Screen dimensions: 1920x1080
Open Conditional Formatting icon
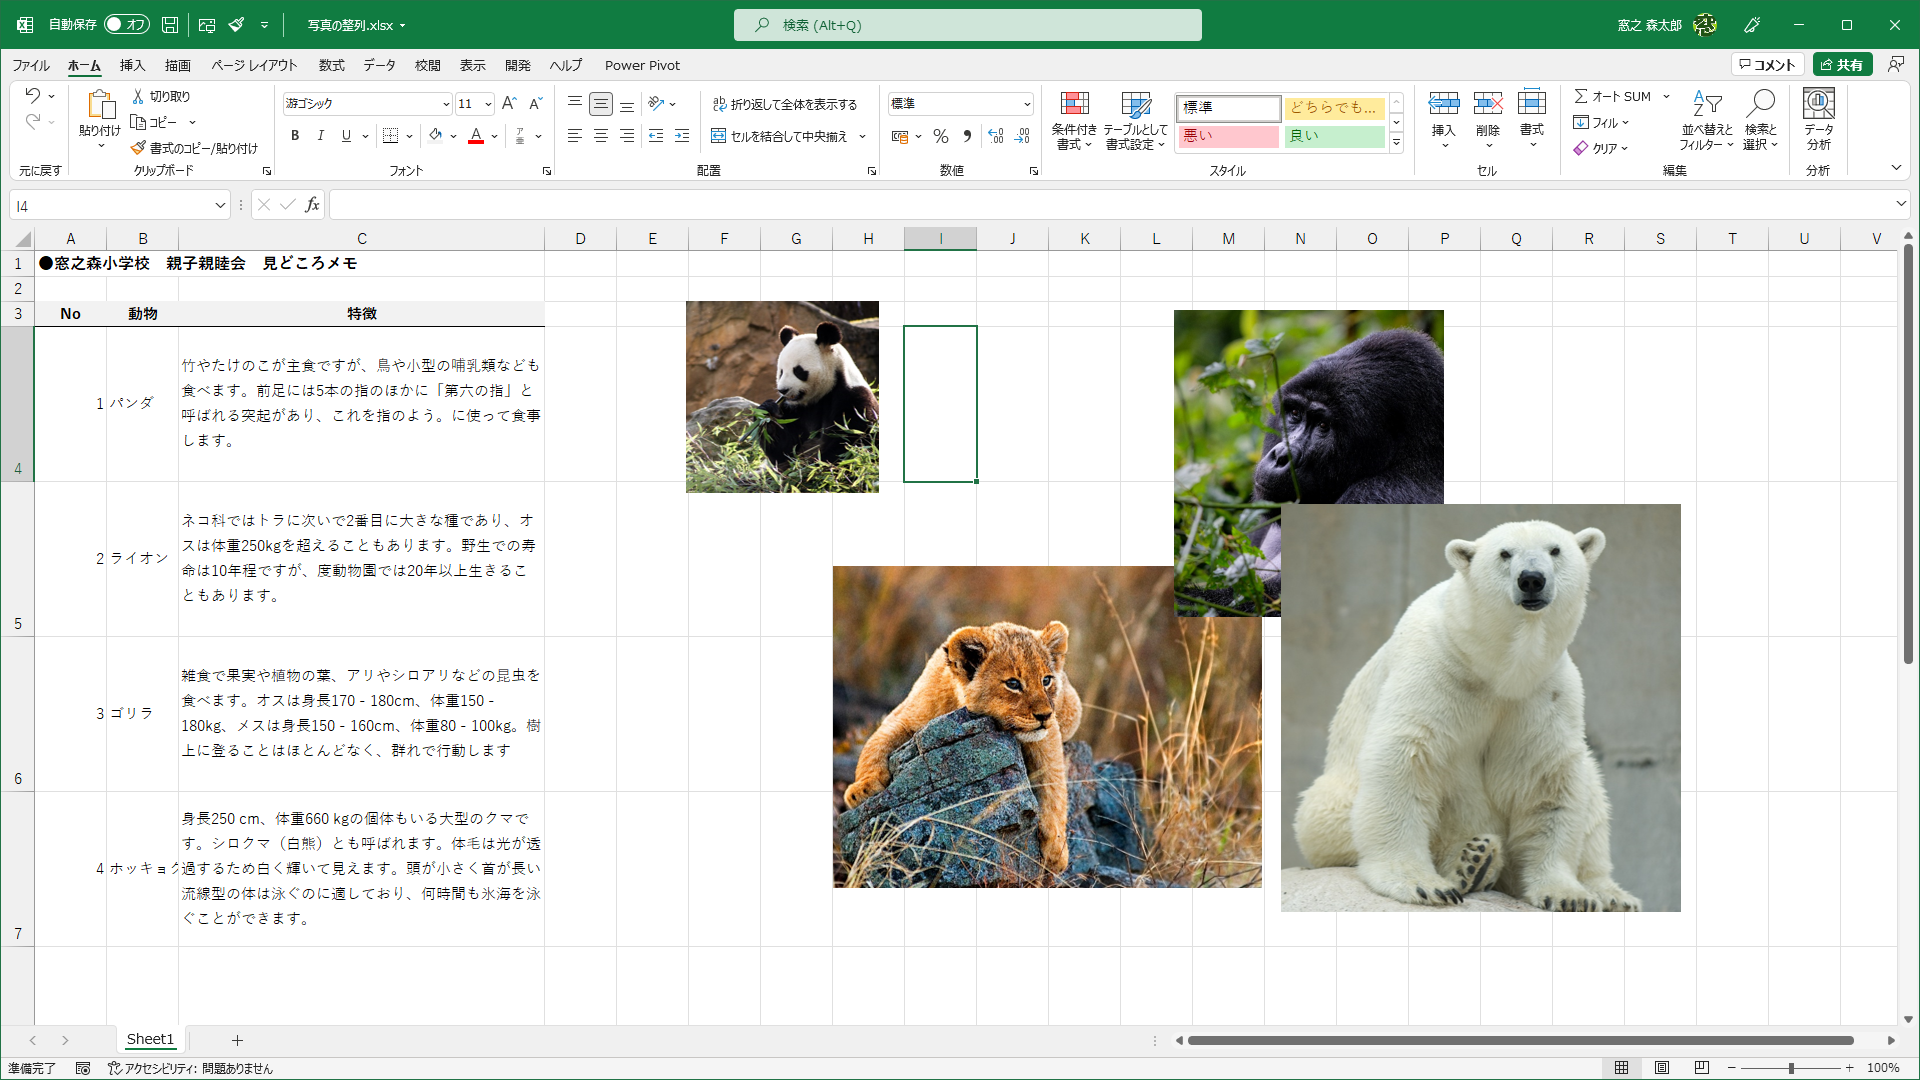pos(1074,104)
